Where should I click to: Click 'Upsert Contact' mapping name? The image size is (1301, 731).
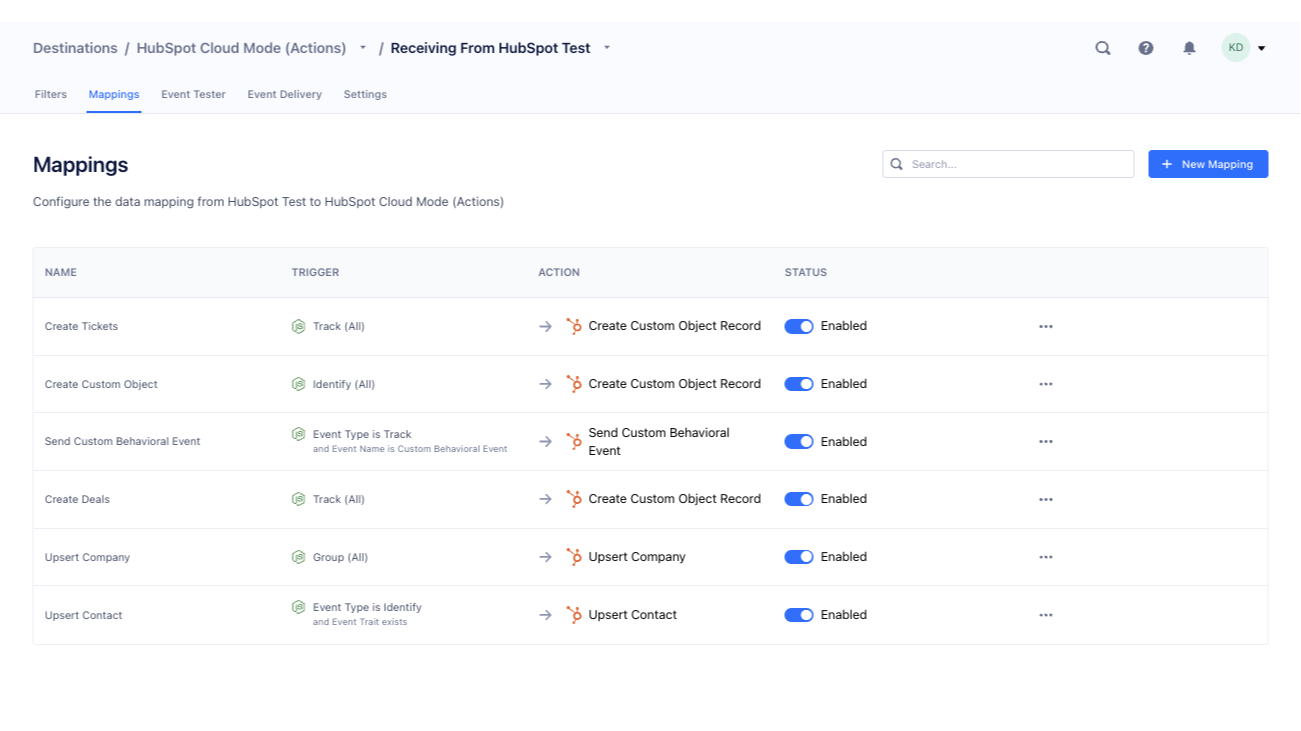point(83,615)
